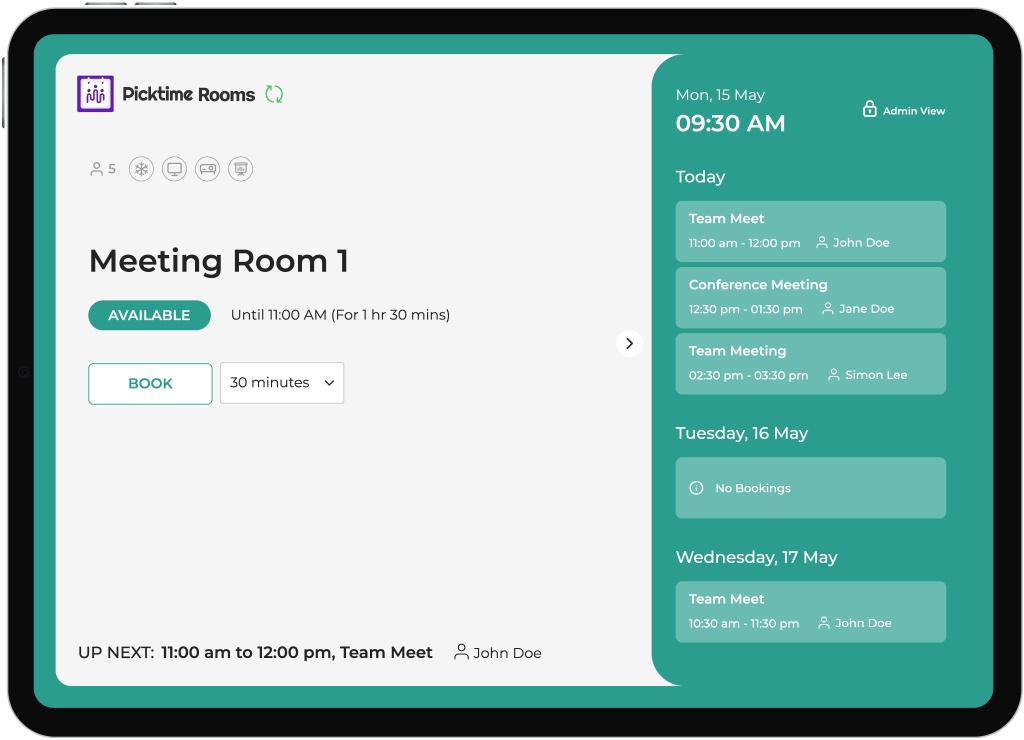This screenshot has width=1024, height=740.
Task: Click John Doe name in UP NEXT bar
Action: (507, 653)
